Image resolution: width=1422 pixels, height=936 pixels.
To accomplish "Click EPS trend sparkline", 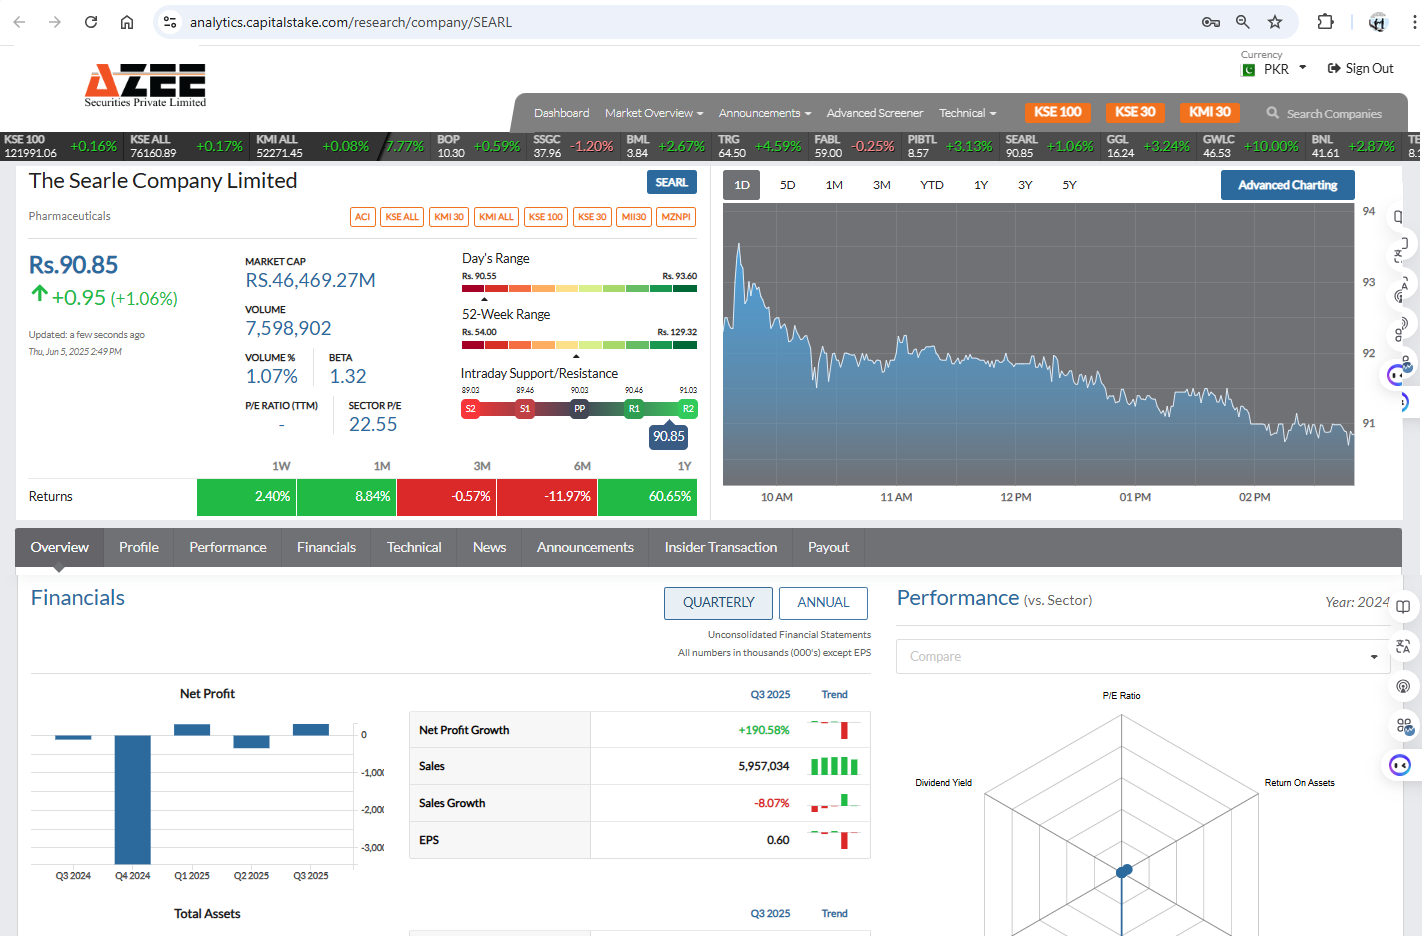I will tap(834, 840).
